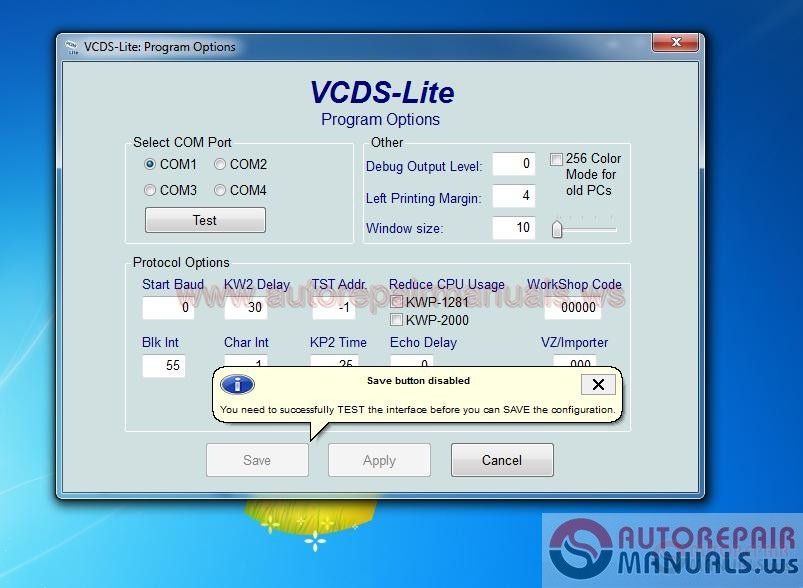Focus the VZ/Importer field
803x588 pixels.
(x=575, y=361)
